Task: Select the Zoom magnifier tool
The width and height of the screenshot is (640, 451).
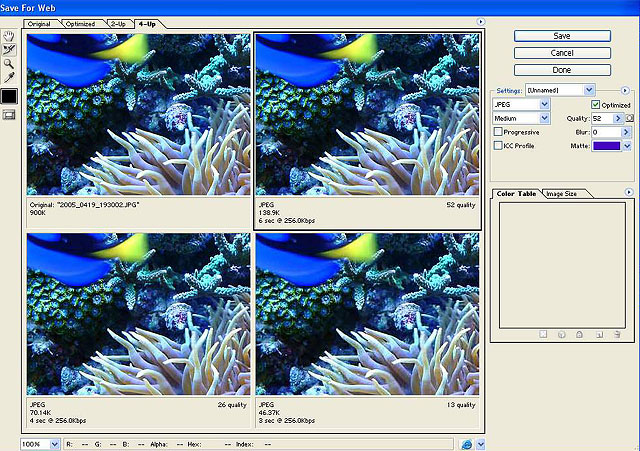Action: point(9,61)
